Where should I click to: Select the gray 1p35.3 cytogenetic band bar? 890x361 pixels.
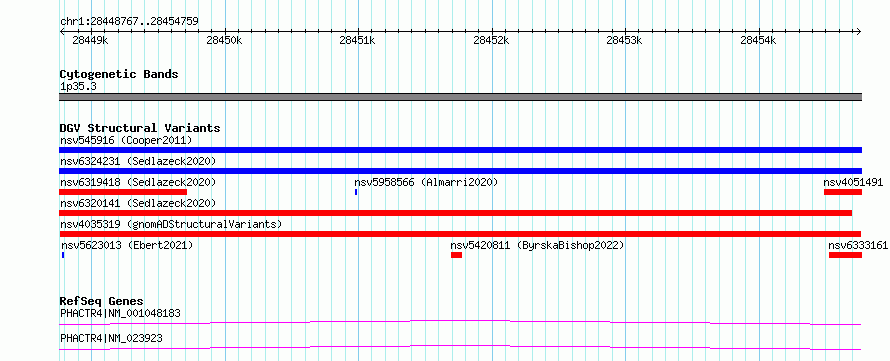coord(460,96)
